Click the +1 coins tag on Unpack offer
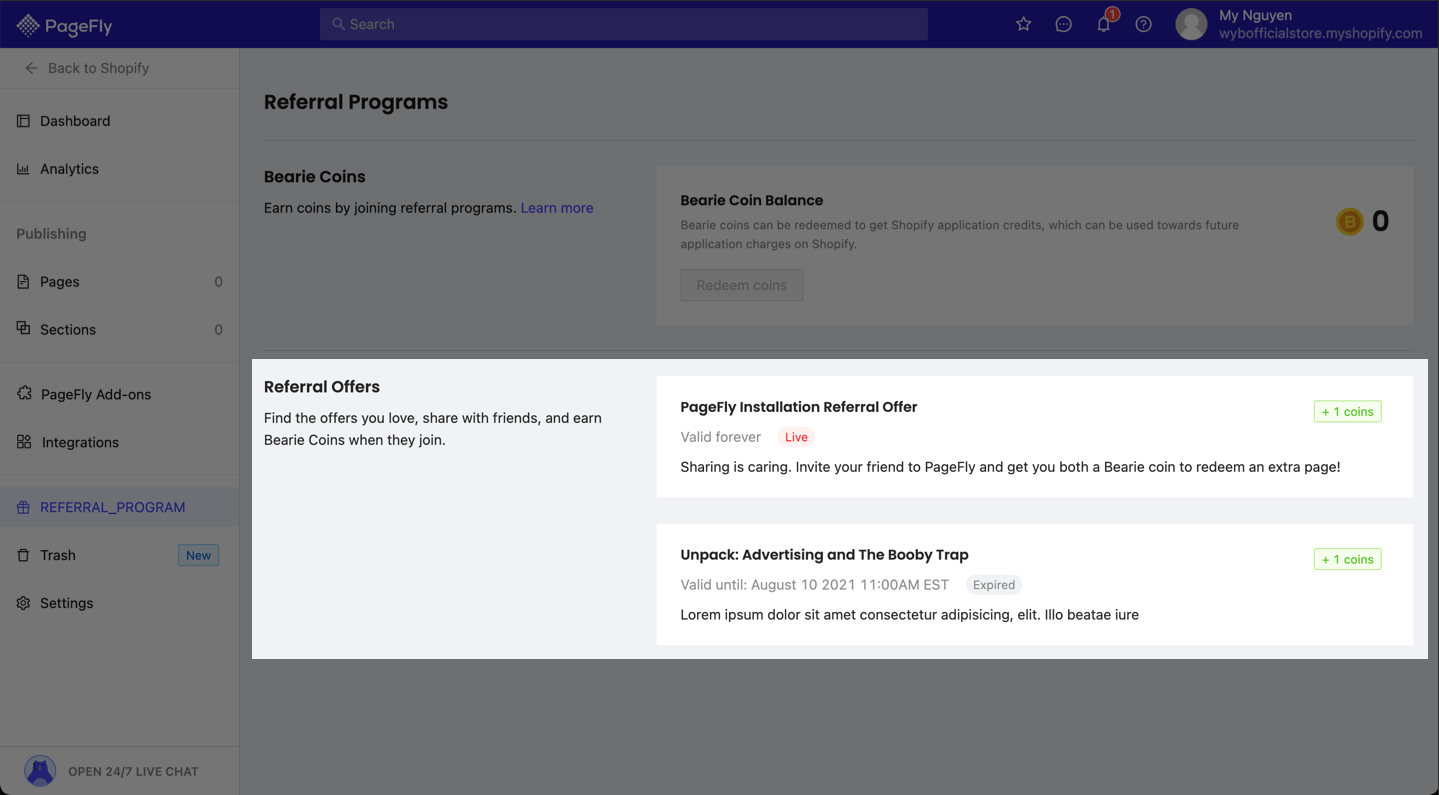This screenshot has width=1439, height=795. [x=1347, y=559]
